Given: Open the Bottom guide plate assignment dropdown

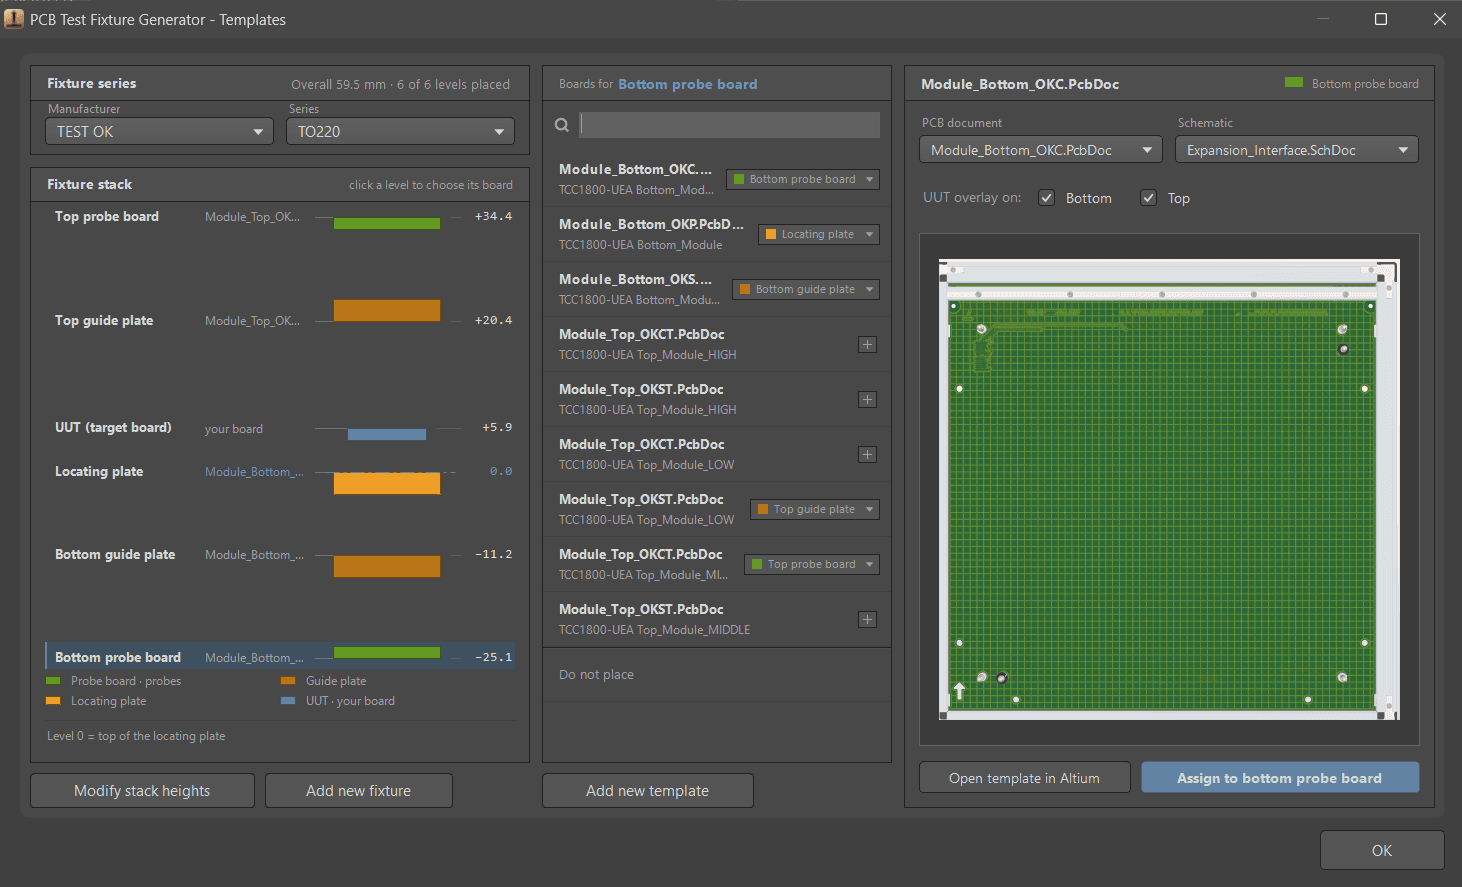Looking at the screenshot, I should click(806, 289).
